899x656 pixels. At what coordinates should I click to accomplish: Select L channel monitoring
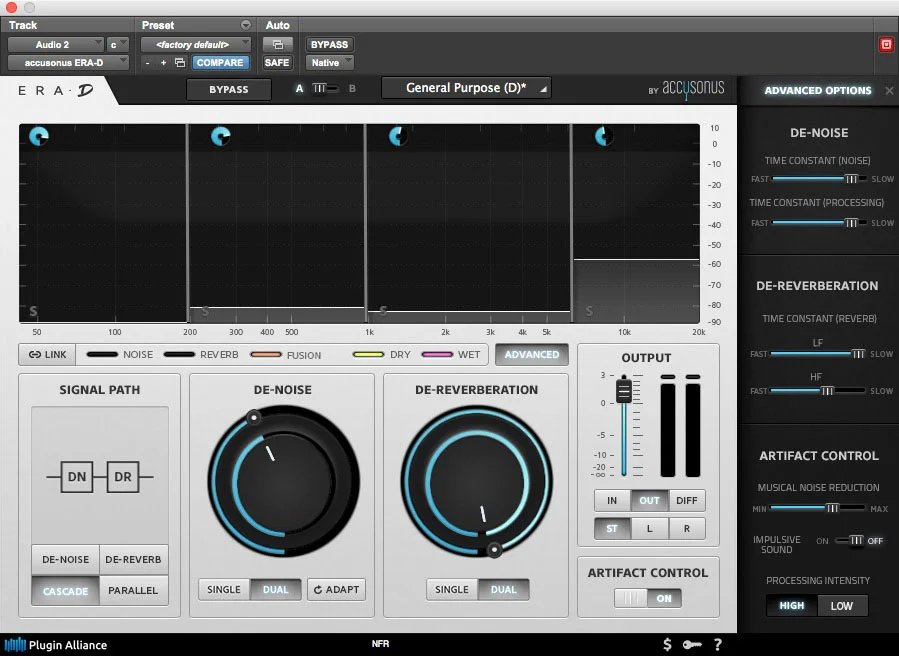click(649, 528)
